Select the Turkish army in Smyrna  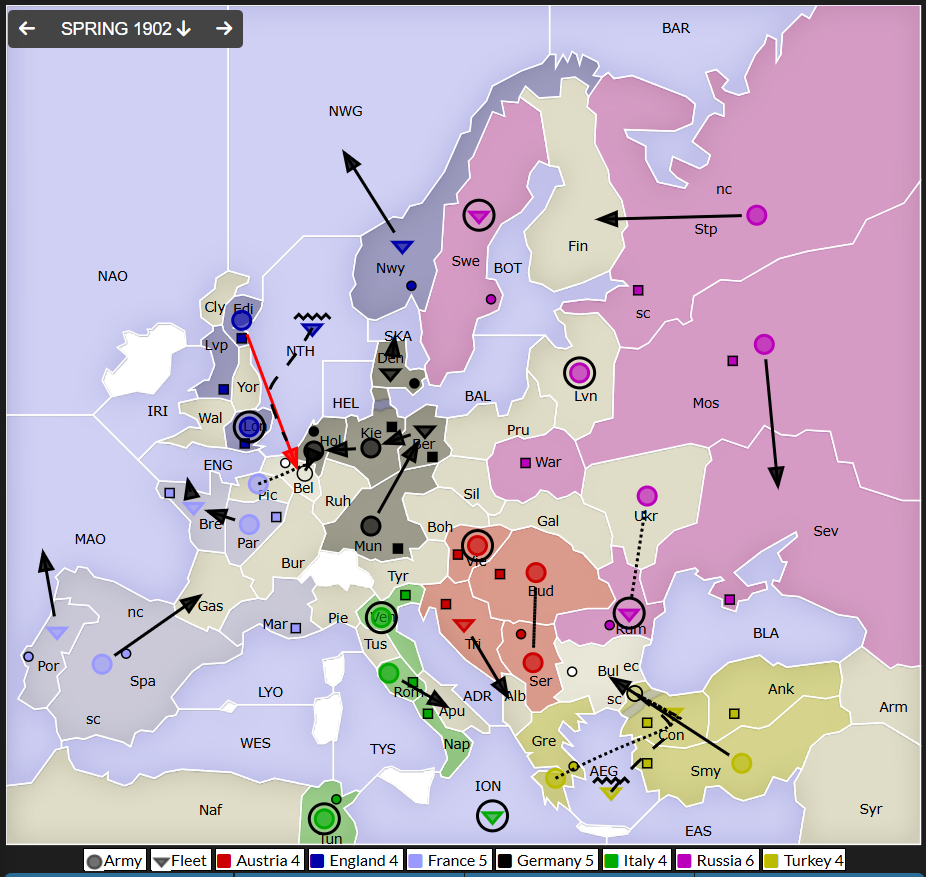point(741,763)
